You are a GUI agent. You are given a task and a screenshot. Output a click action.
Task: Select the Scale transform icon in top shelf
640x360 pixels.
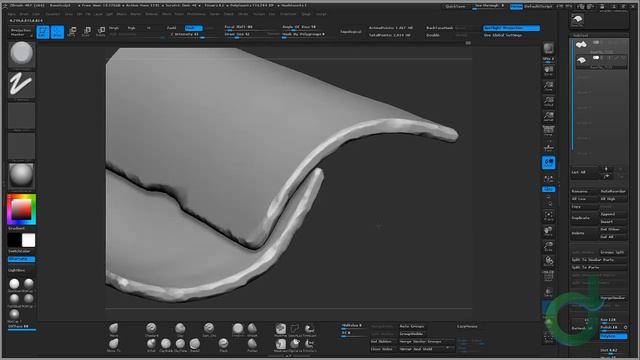(x=86, y=32)
